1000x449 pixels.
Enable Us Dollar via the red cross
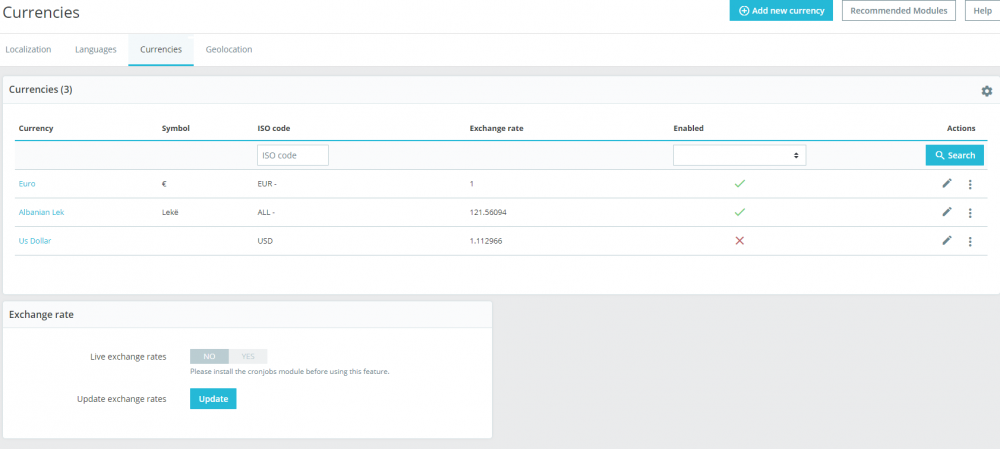pyautogui.click(x=740, y=240)
